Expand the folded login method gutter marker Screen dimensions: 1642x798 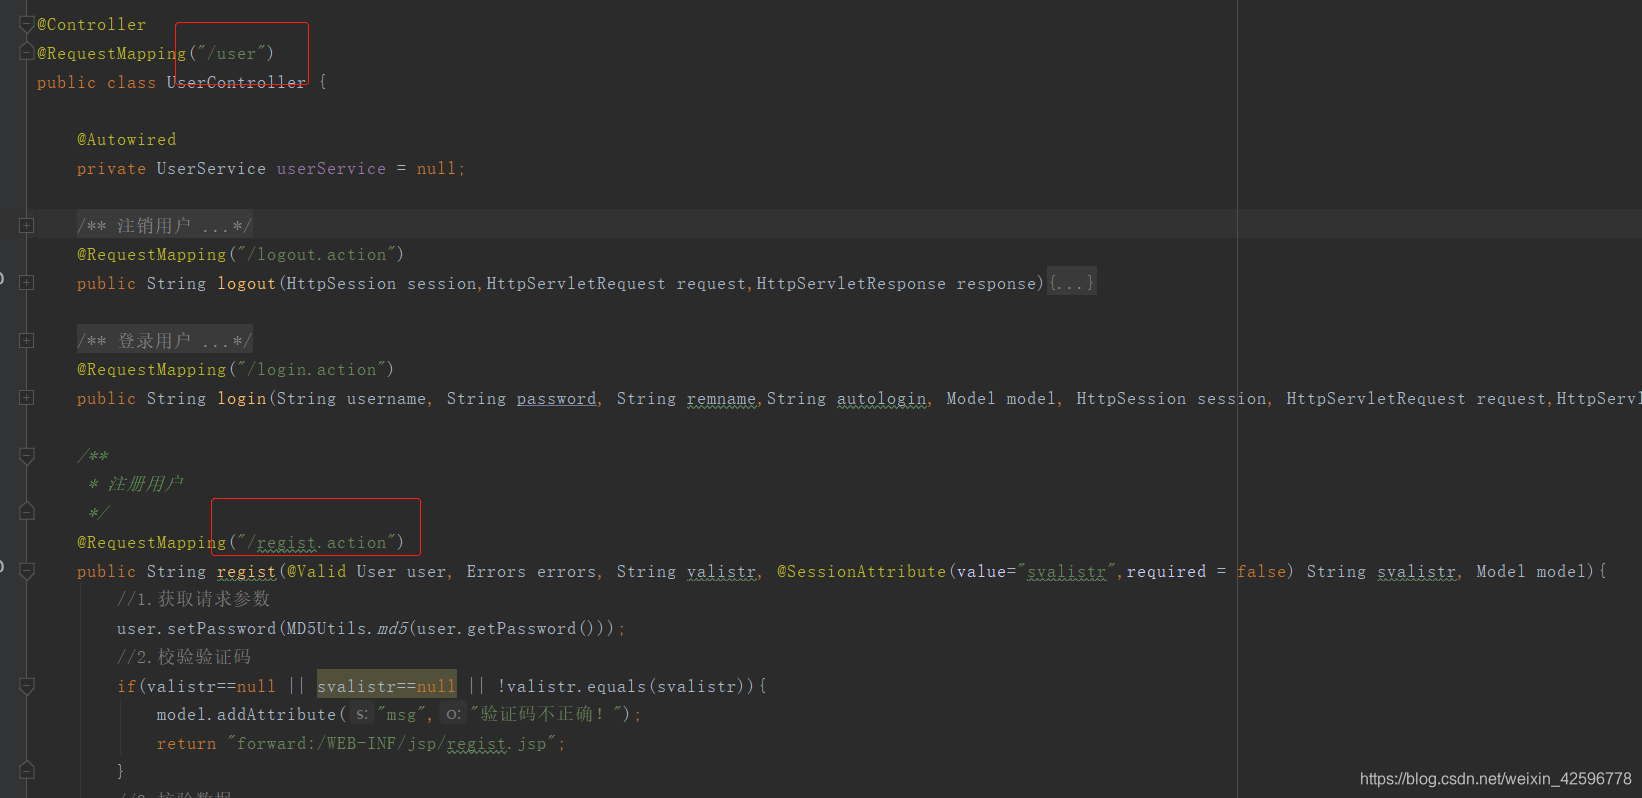[x=27, y=398]
